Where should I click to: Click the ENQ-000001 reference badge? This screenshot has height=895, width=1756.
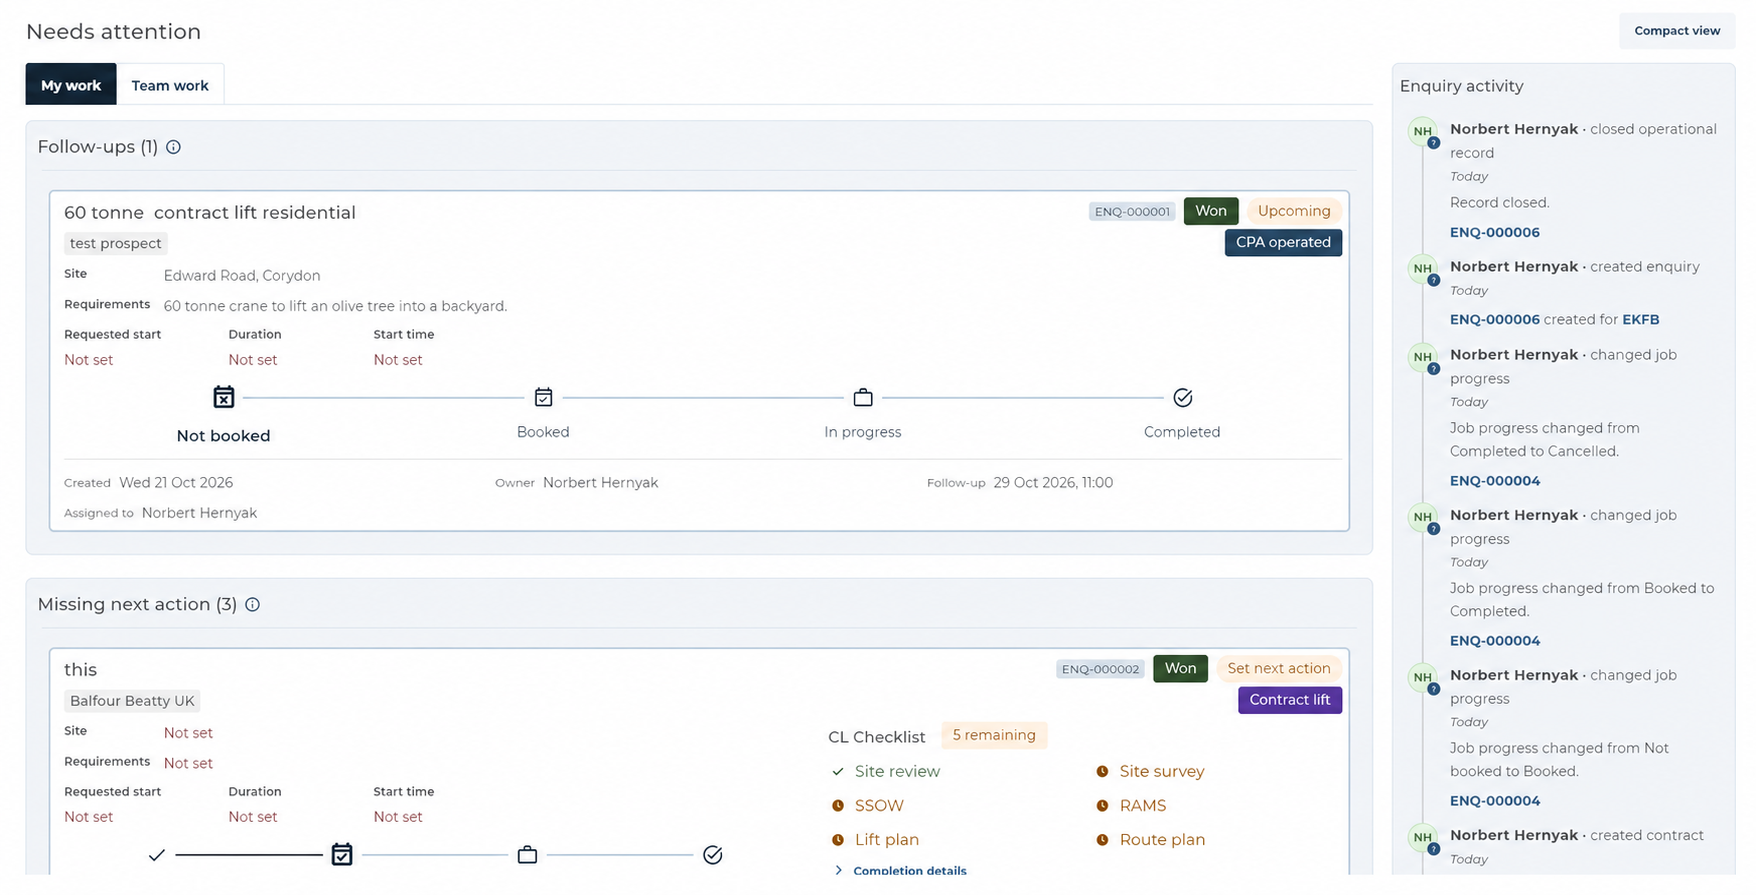pyautogui.click(x=1132, y=212)
